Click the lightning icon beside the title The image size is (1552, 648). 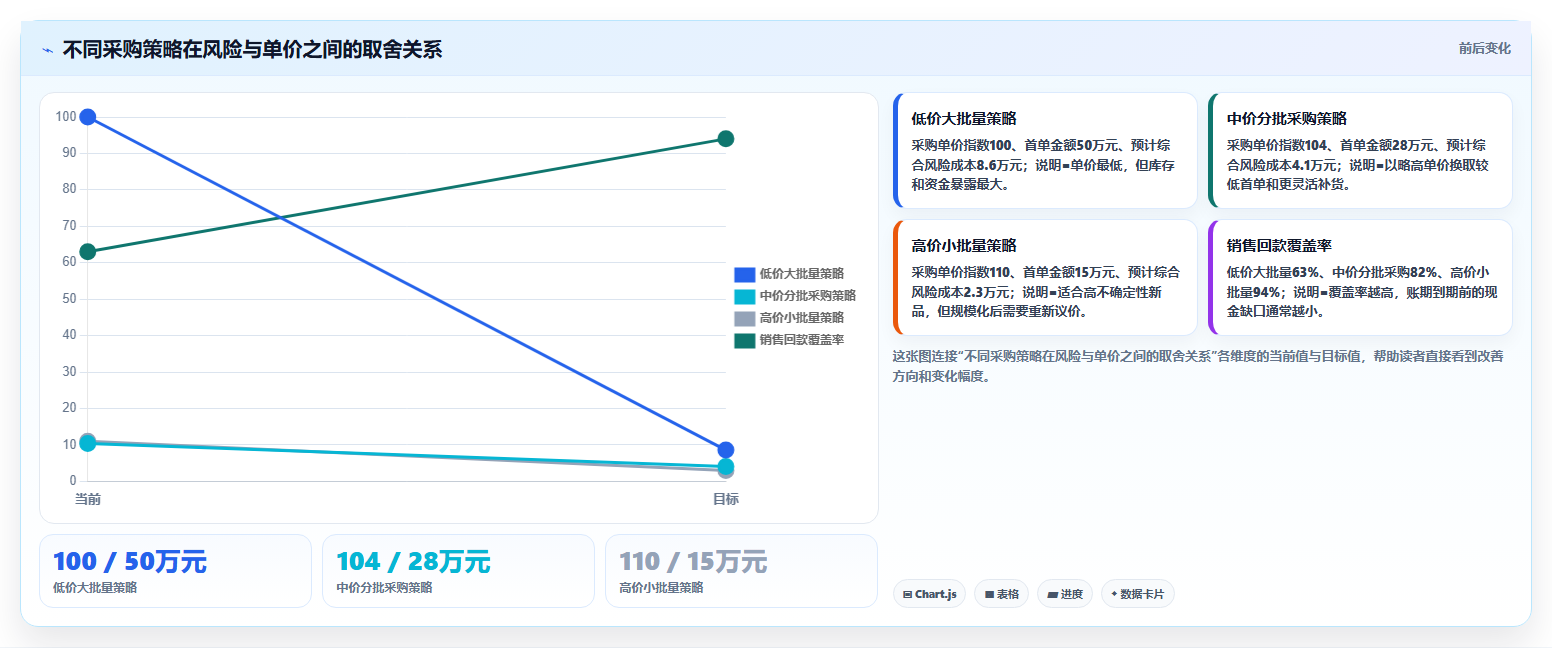pos(47,50)
